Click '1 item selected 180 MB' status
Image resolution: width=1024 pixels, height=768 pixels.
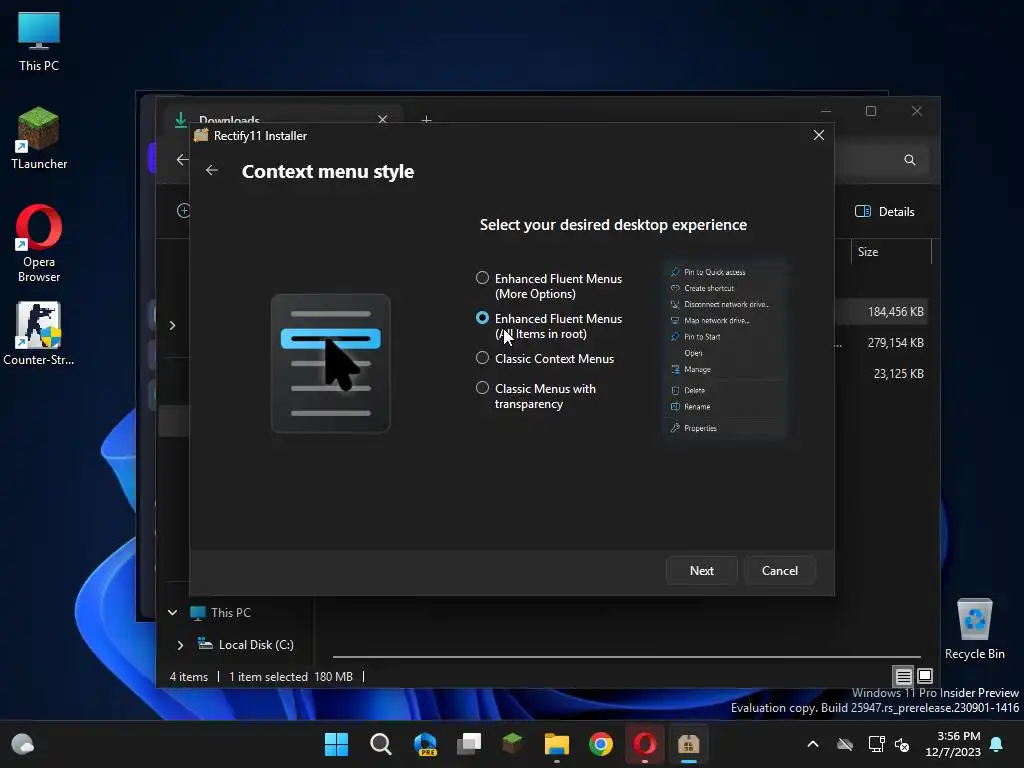point(291,677)
